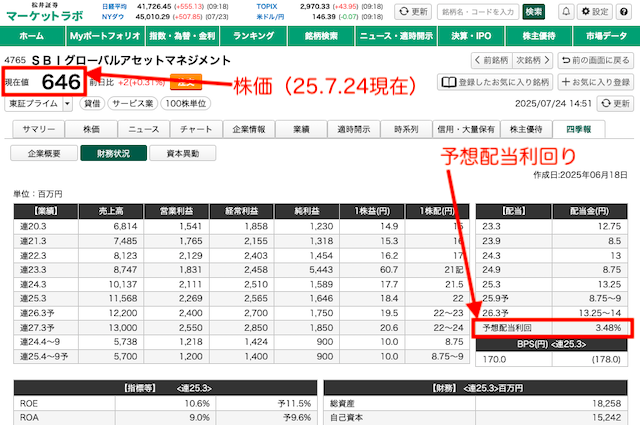Image resolution: width=640 pixels, height=425 pixels.
Task: Open the 株主優待 main menu
Action: 539,36
